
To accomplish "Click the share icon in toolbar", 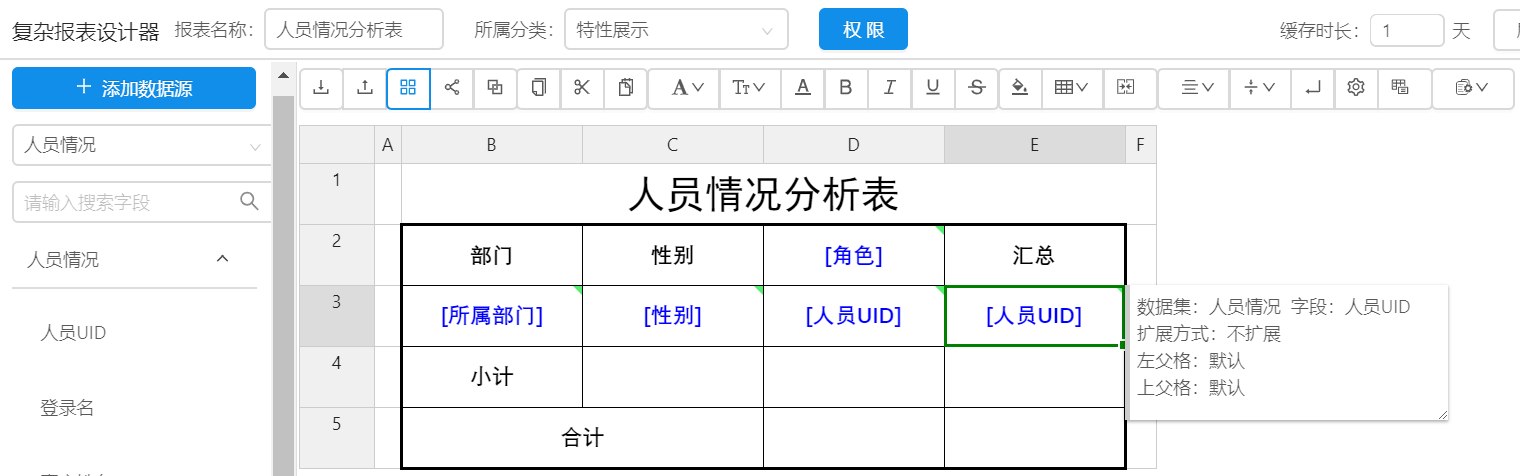I will [x=452, y=88].
